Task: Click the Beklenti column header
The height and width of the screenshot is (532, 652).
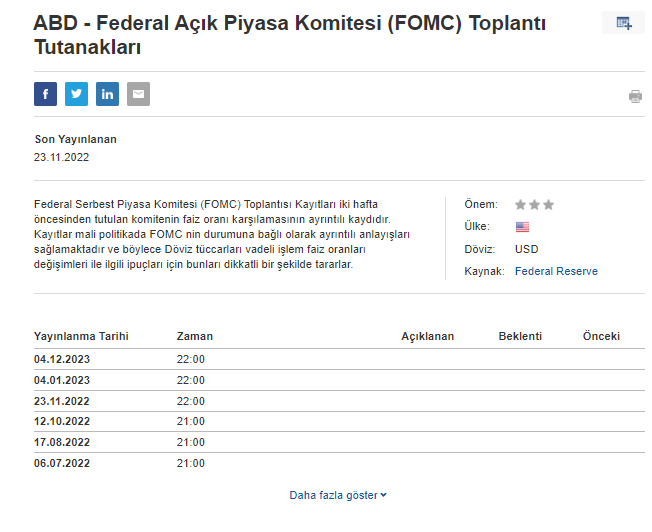Action: point(520,336)
